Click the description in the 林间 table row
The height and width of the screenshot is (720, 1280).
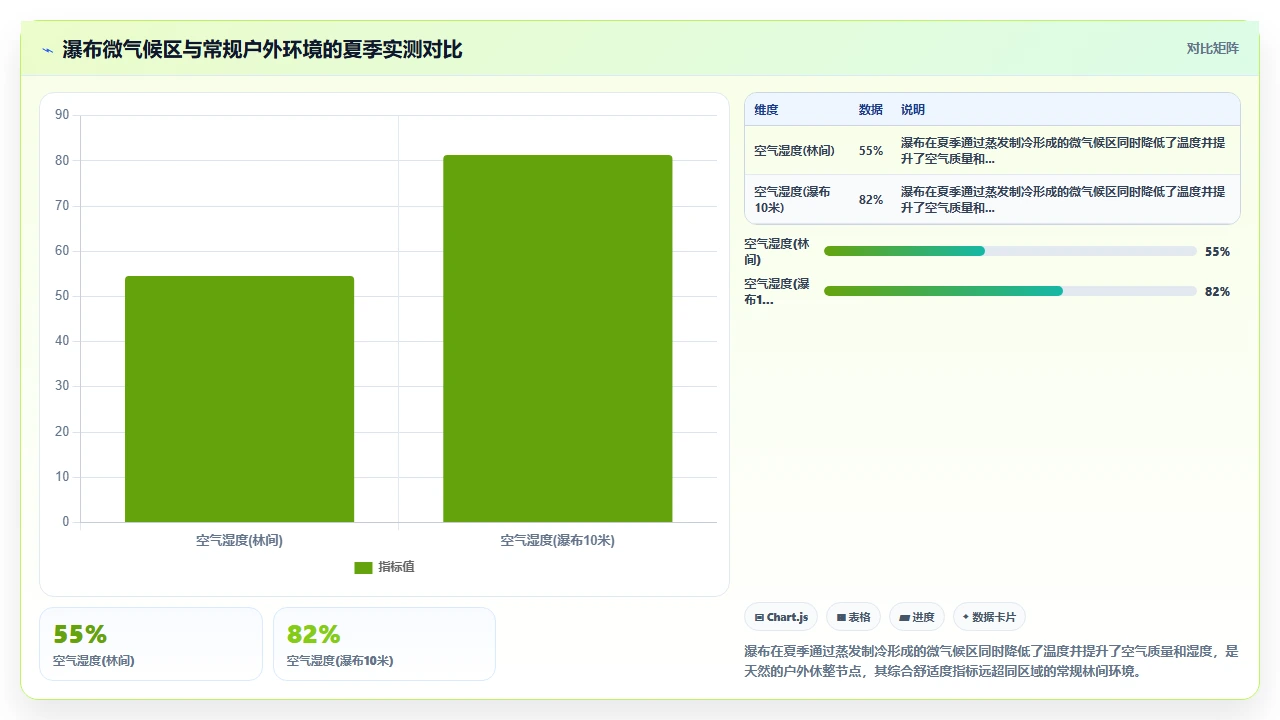click(x=1063, y=151)
